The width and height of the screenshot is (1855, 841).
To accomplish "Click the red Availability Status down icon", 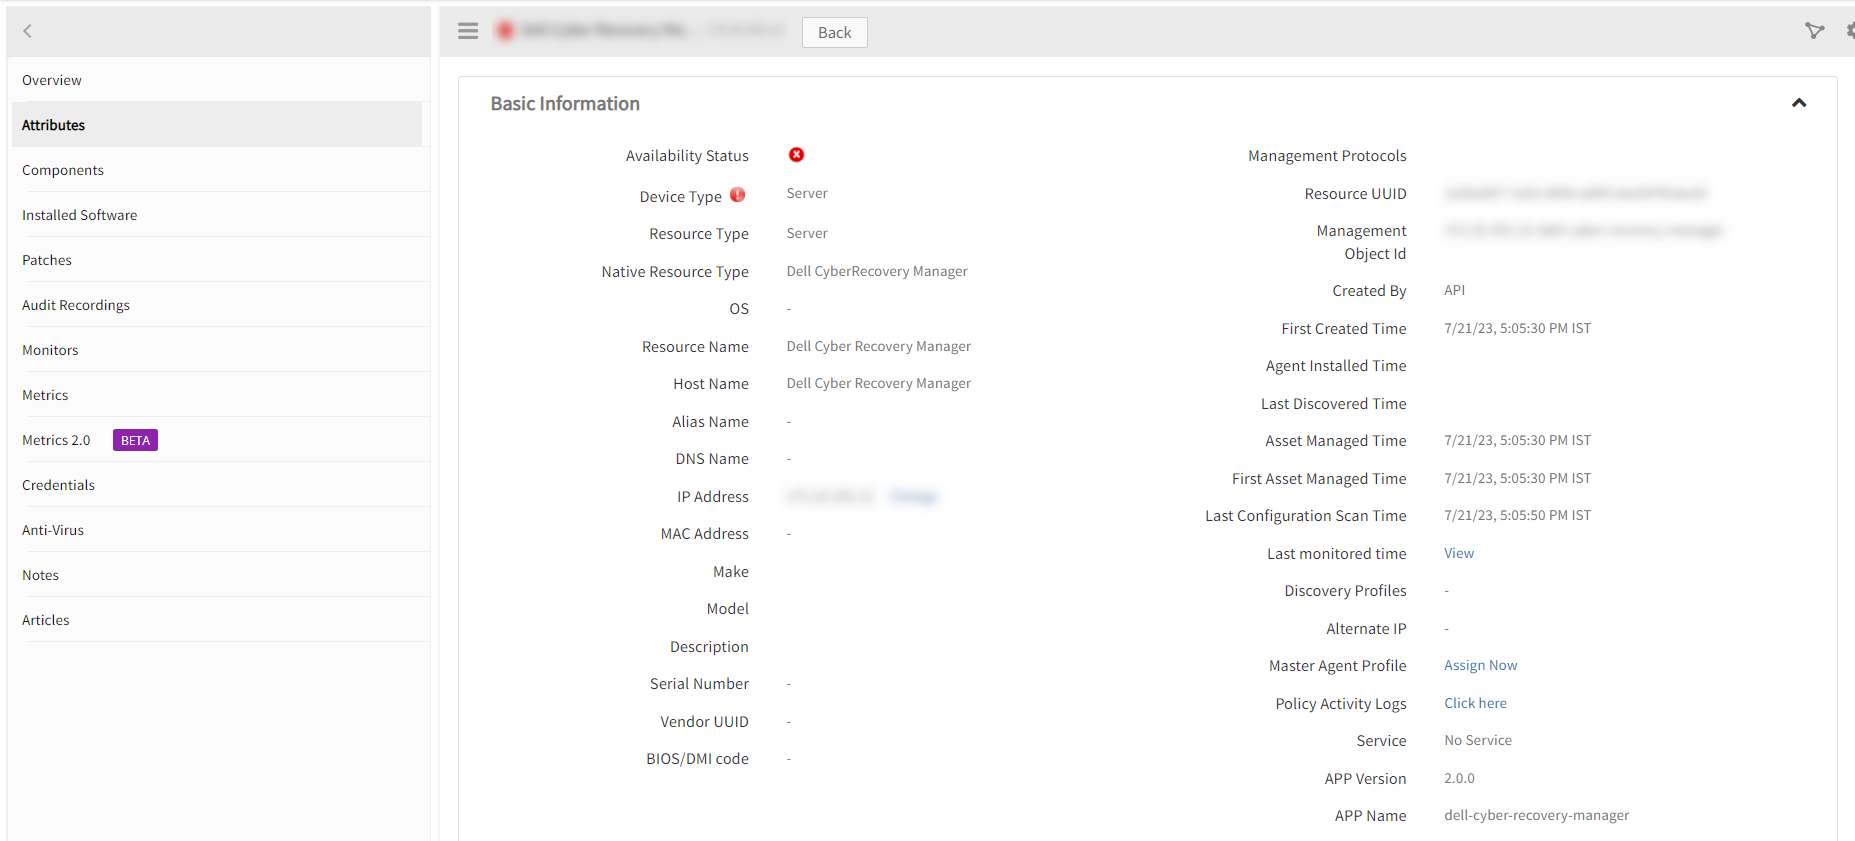I will pos(796,155).
